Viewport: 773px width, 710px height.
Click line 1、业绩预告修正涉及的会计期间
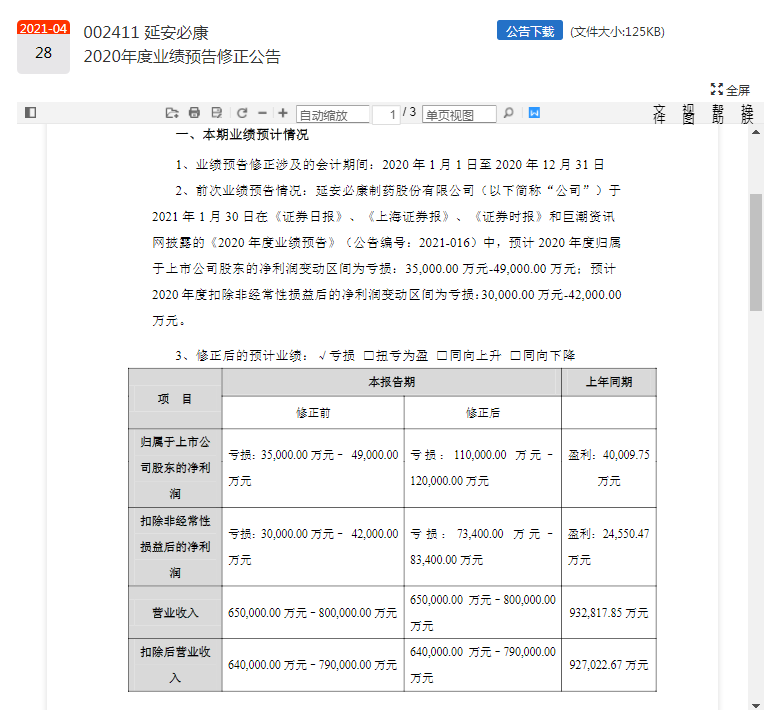coord(390,164)
